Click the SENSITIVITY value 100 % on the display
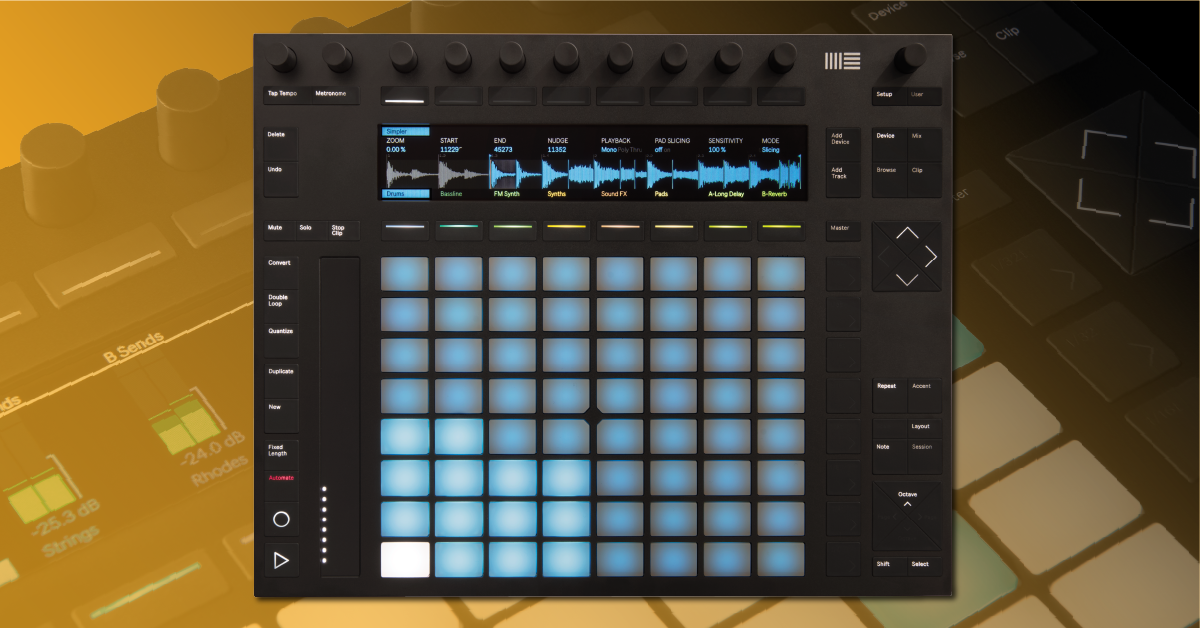The width and height of the screenshot is (1200, 628). click(x=717, y=150)
